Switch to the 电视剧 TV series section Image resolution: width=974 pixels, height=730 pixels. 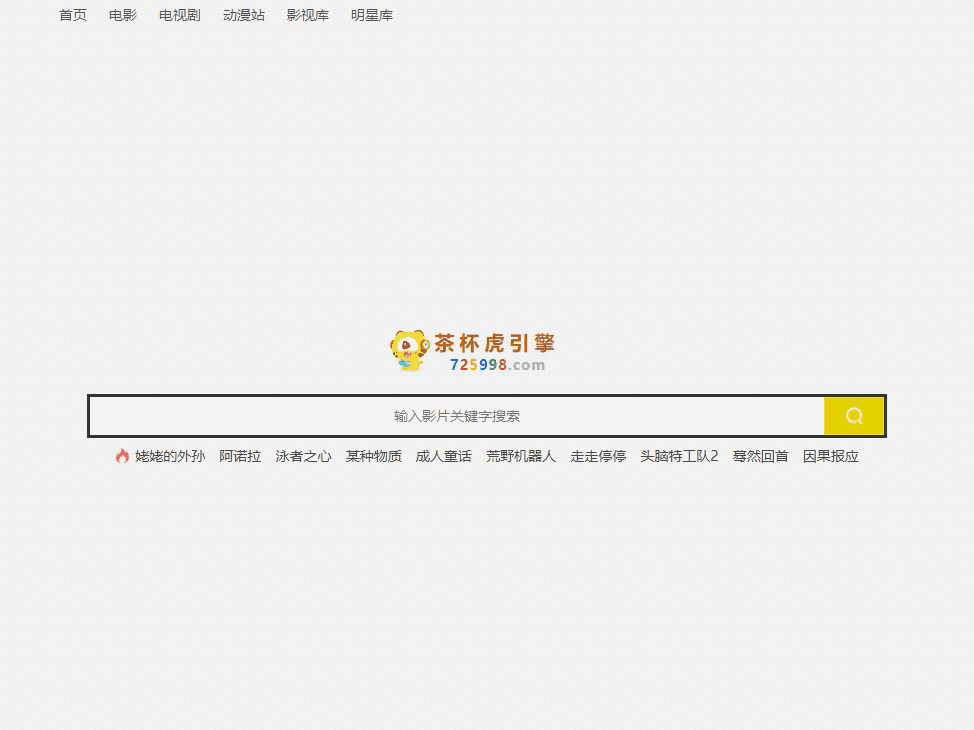click(x=180, y=15)
